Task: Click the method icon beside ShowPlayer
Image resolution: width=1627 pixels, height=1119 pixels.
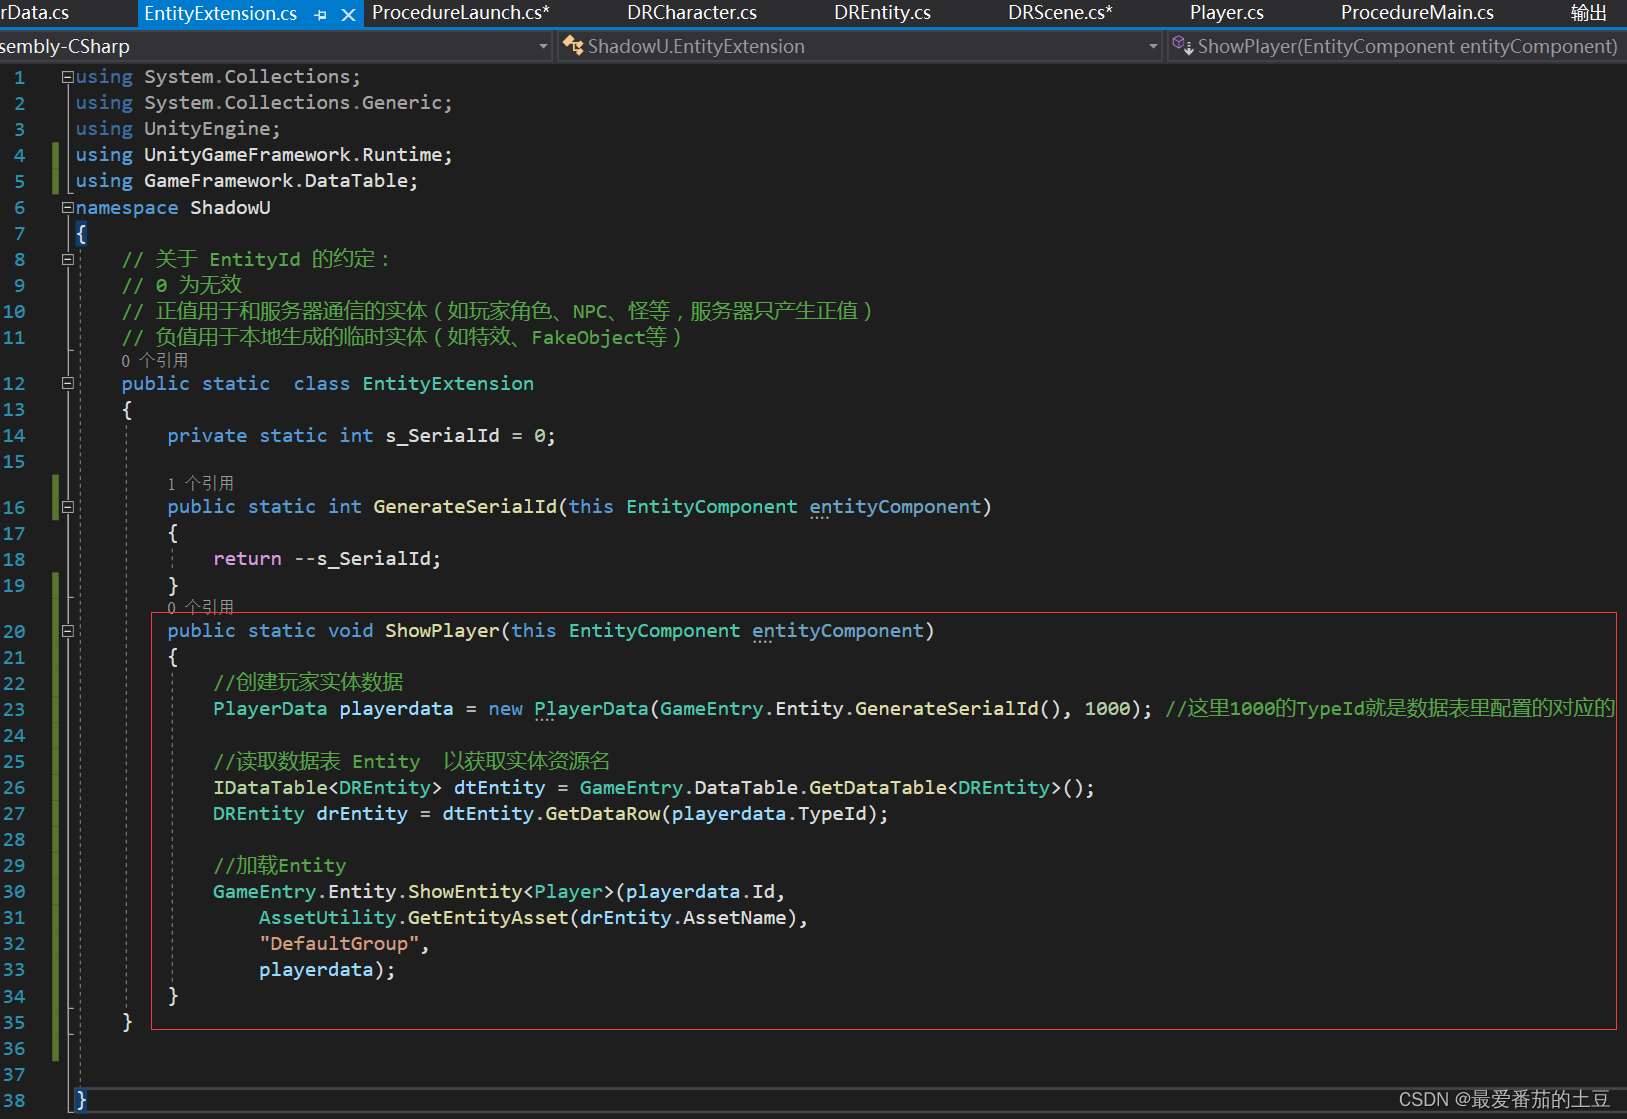Action: pyautogui.click(x=1182, y=46)
